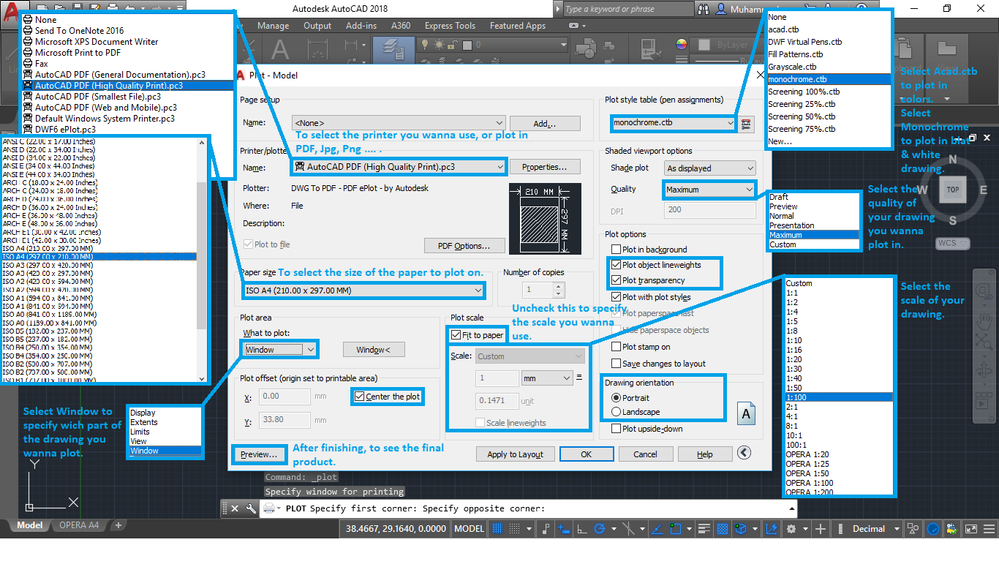Click the Preview... button
The height and width of the screenshot is (562, 999).
[x=259, y=454]
